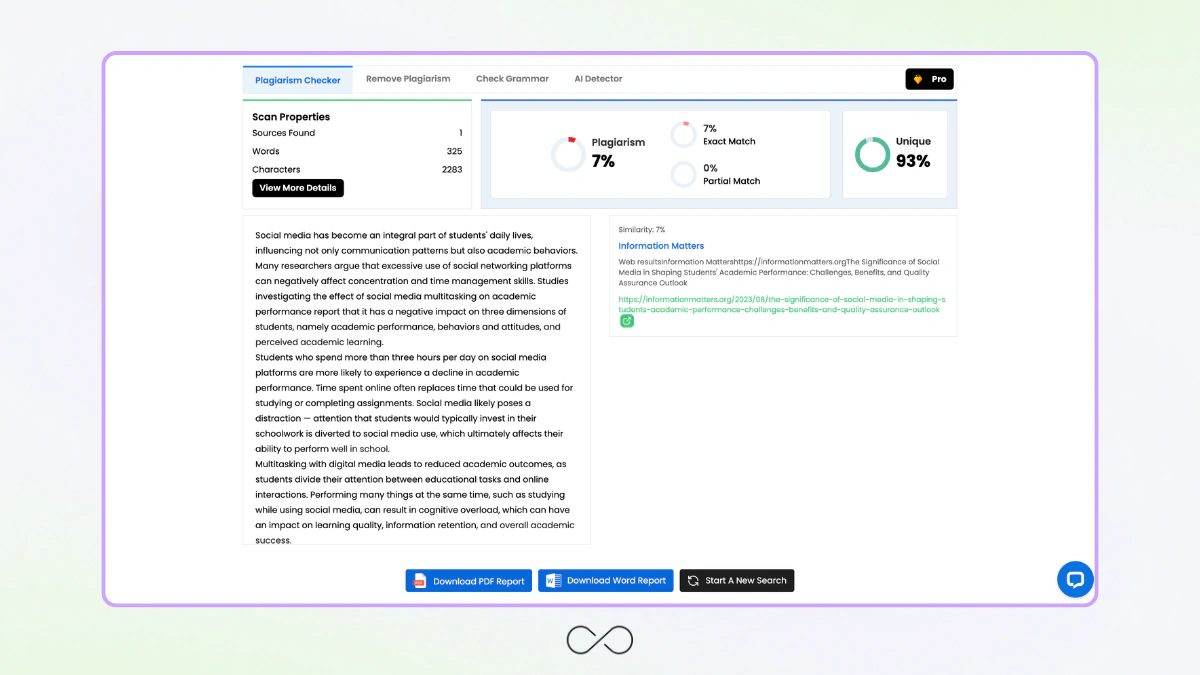Click the Exact Match label
The image size is (1200, 675).
point(729,142)
